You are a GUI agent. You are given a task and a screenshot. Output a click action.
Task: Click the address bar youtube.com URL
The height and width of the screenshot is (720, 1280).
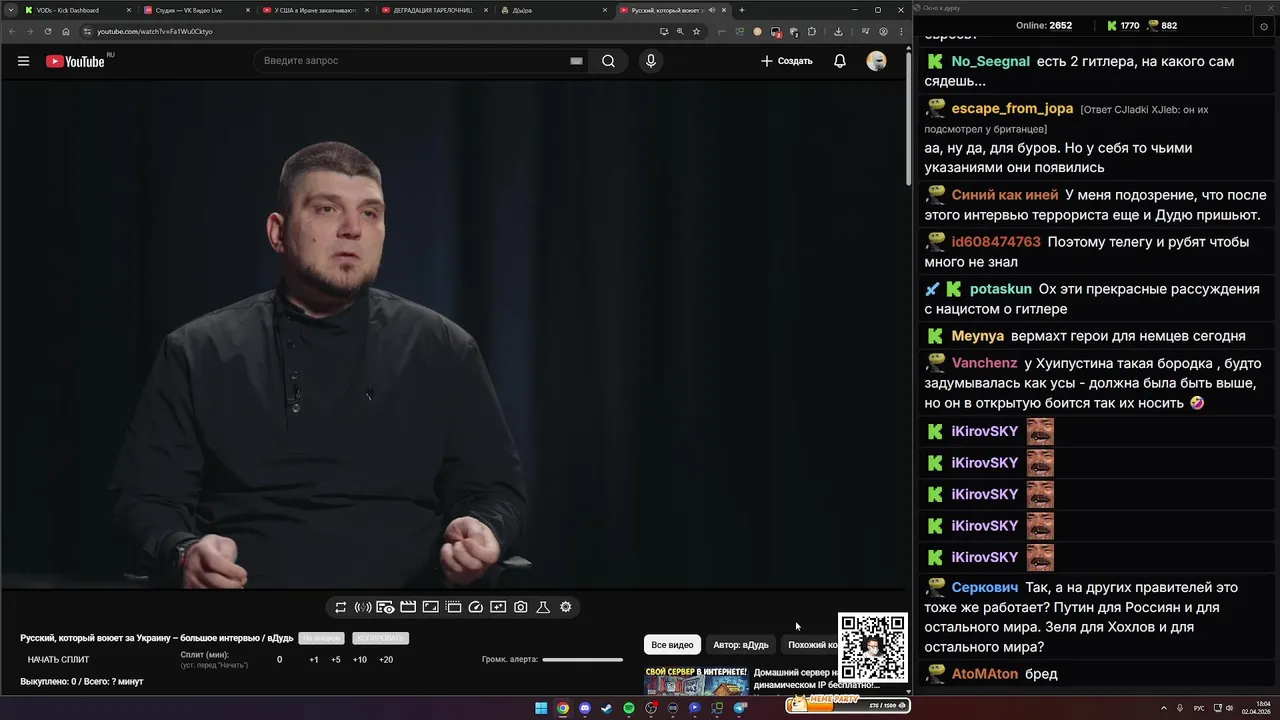154,31
